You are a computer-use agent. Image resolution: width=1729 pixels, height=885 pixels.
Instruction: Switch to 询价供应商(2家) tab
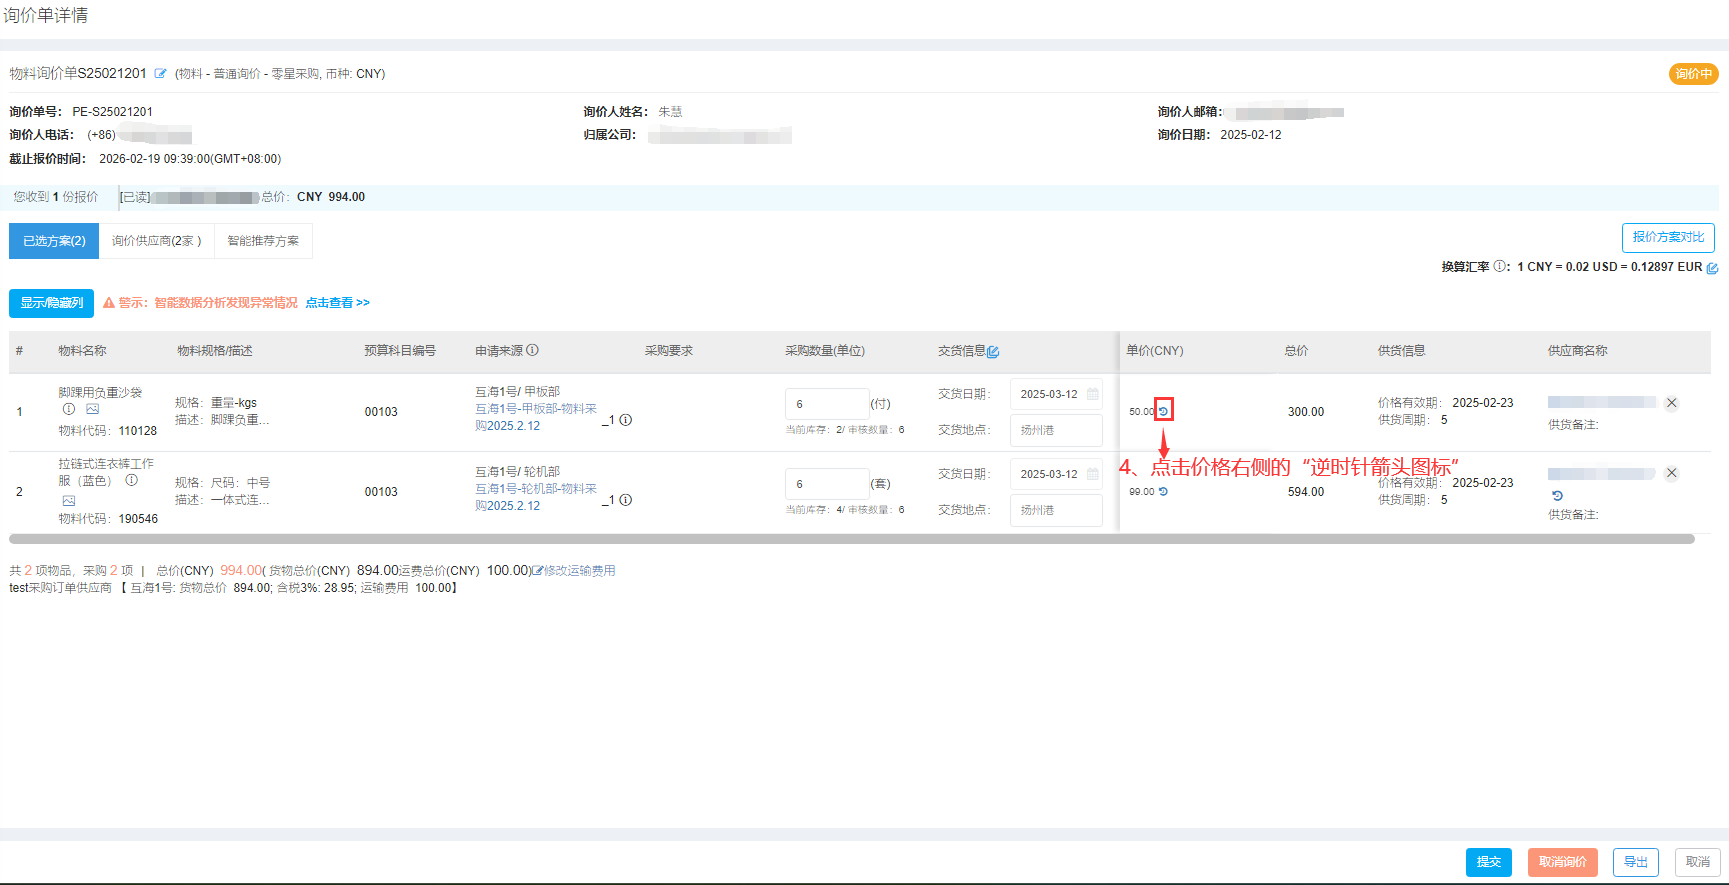coord(157,241)
